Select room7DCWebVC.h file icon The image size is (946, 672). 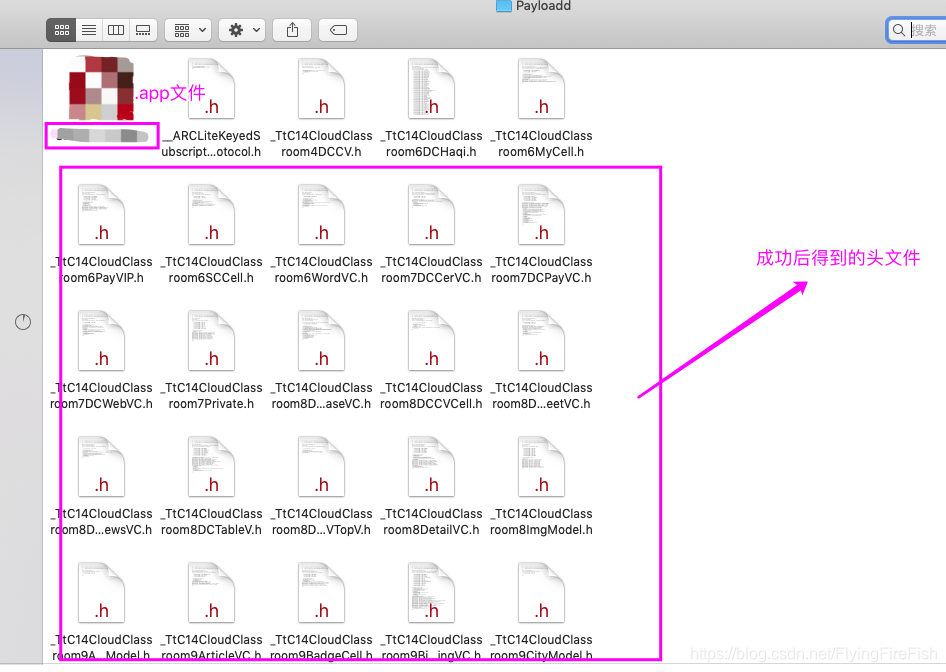coord(101,341)
